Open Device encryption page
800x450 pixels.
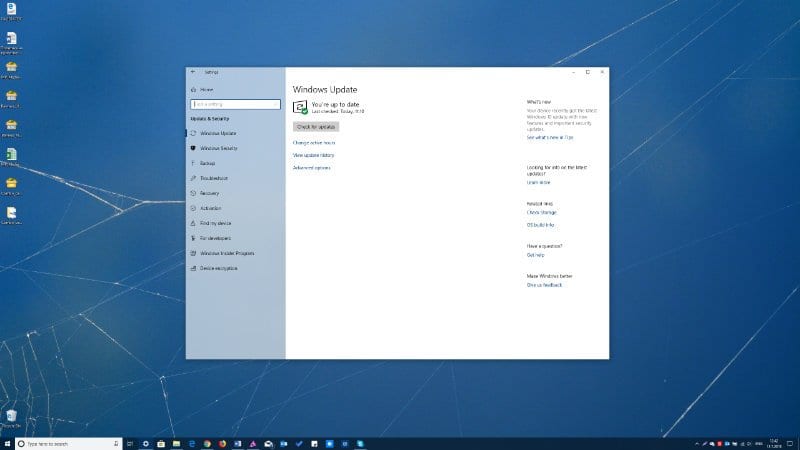(x=218, y=268)
